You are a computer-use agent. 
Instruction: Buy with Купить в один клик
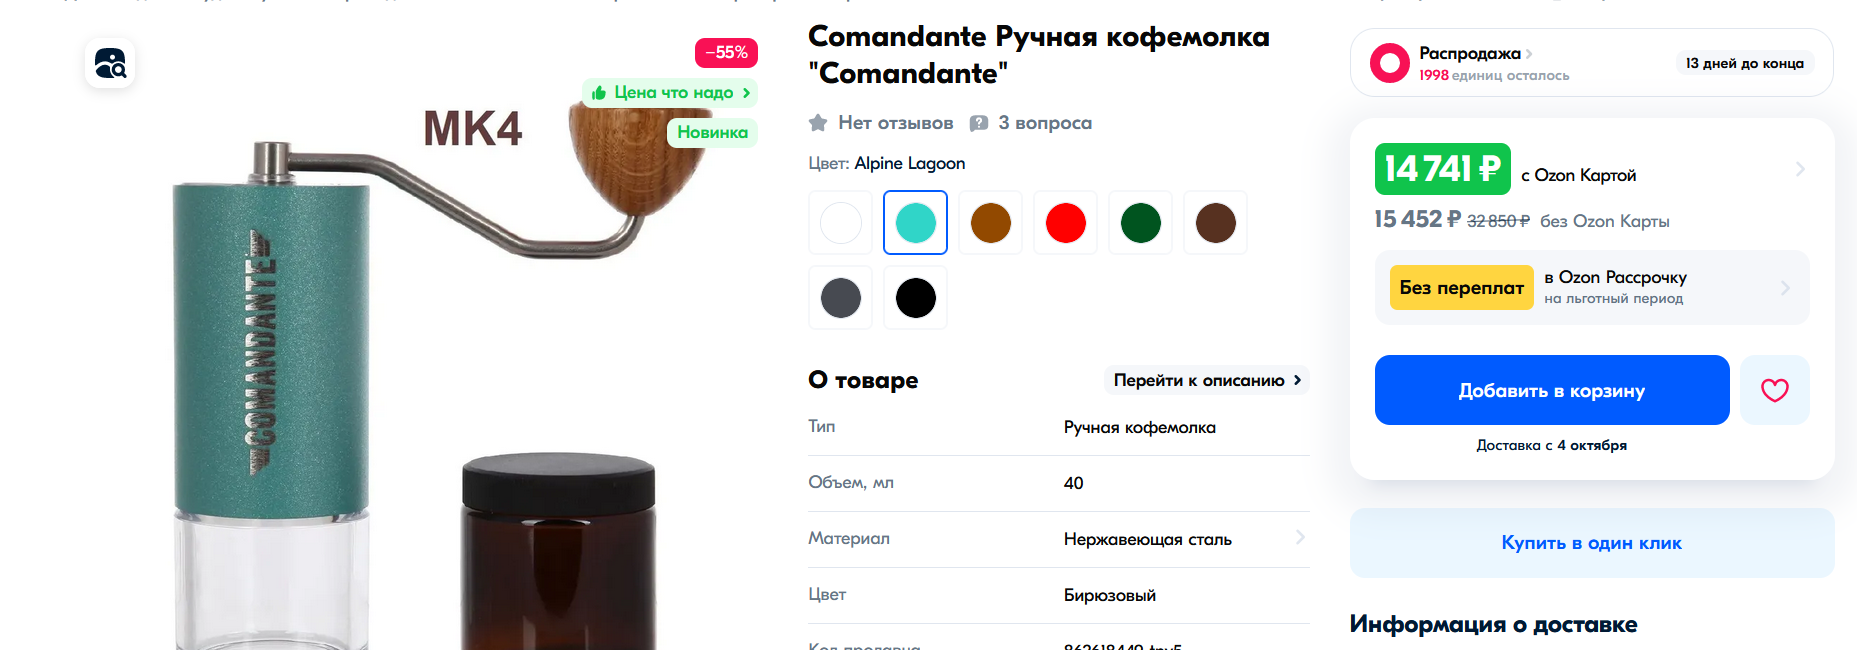click(1592, 543)
